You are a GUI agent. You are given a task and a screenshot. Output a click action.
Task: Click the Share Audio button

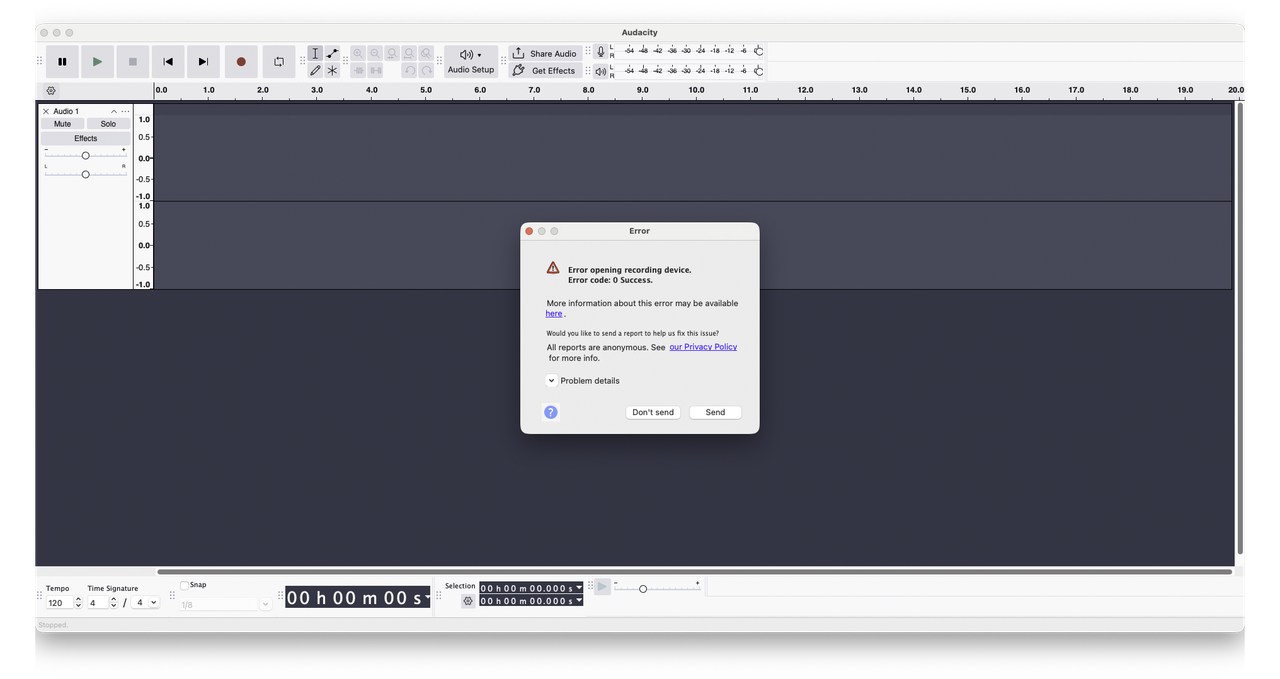[x=545, y=54]
